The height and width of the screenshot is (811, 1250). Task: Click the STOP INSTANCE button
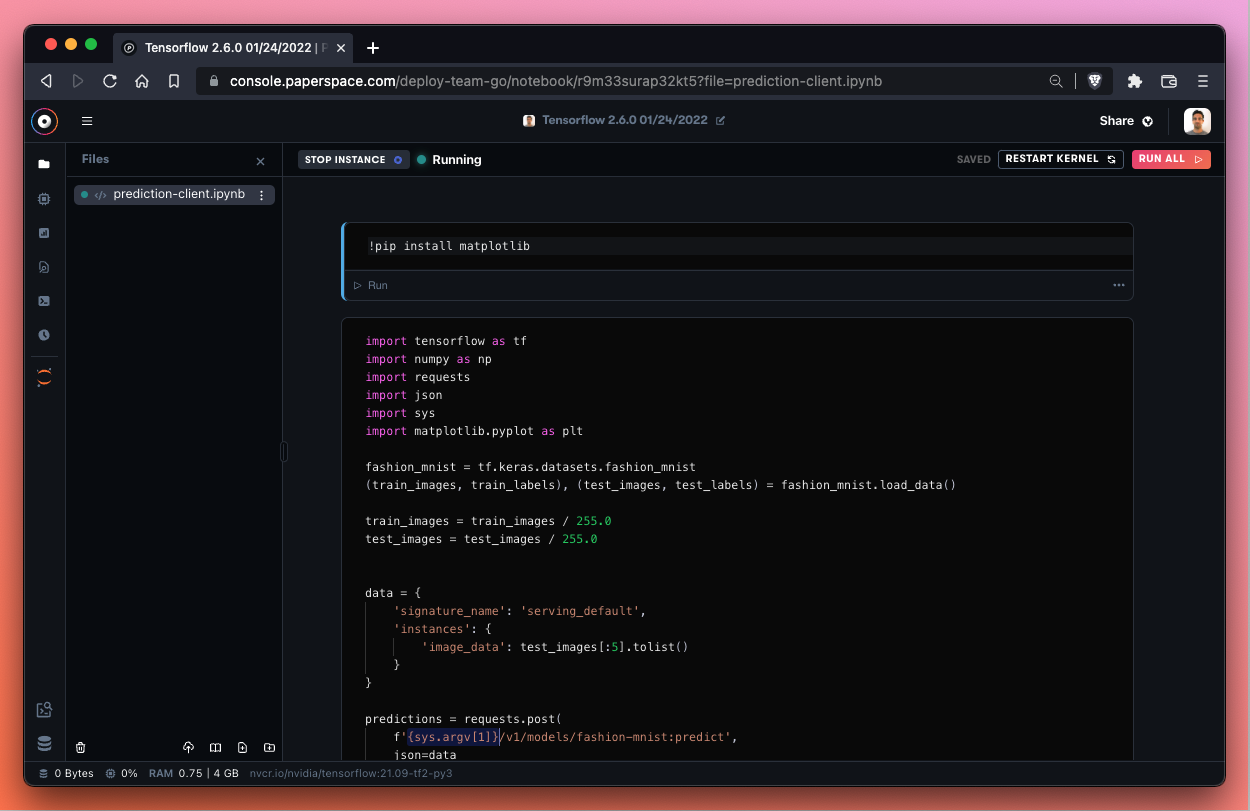[x=354, y=159]
